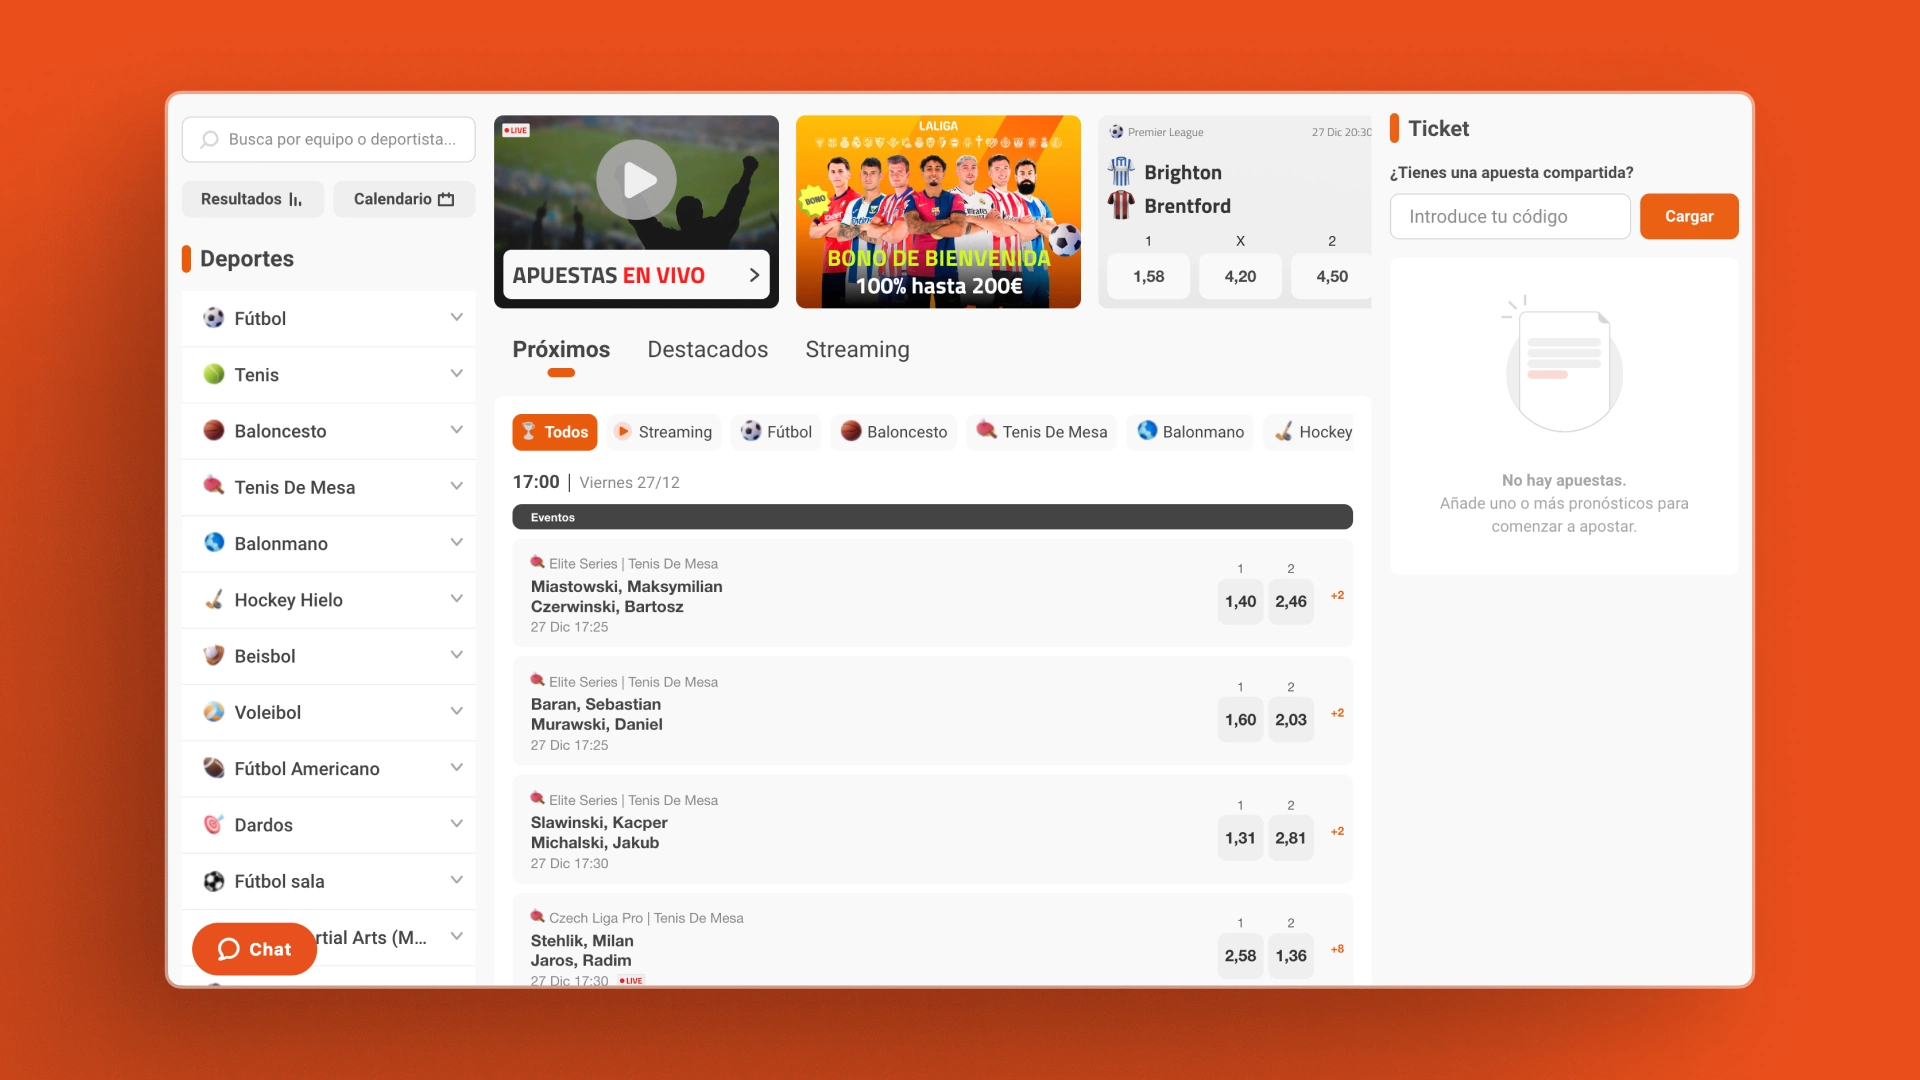Click +2 odds expander for Miastowski match

pos(1336,595)
